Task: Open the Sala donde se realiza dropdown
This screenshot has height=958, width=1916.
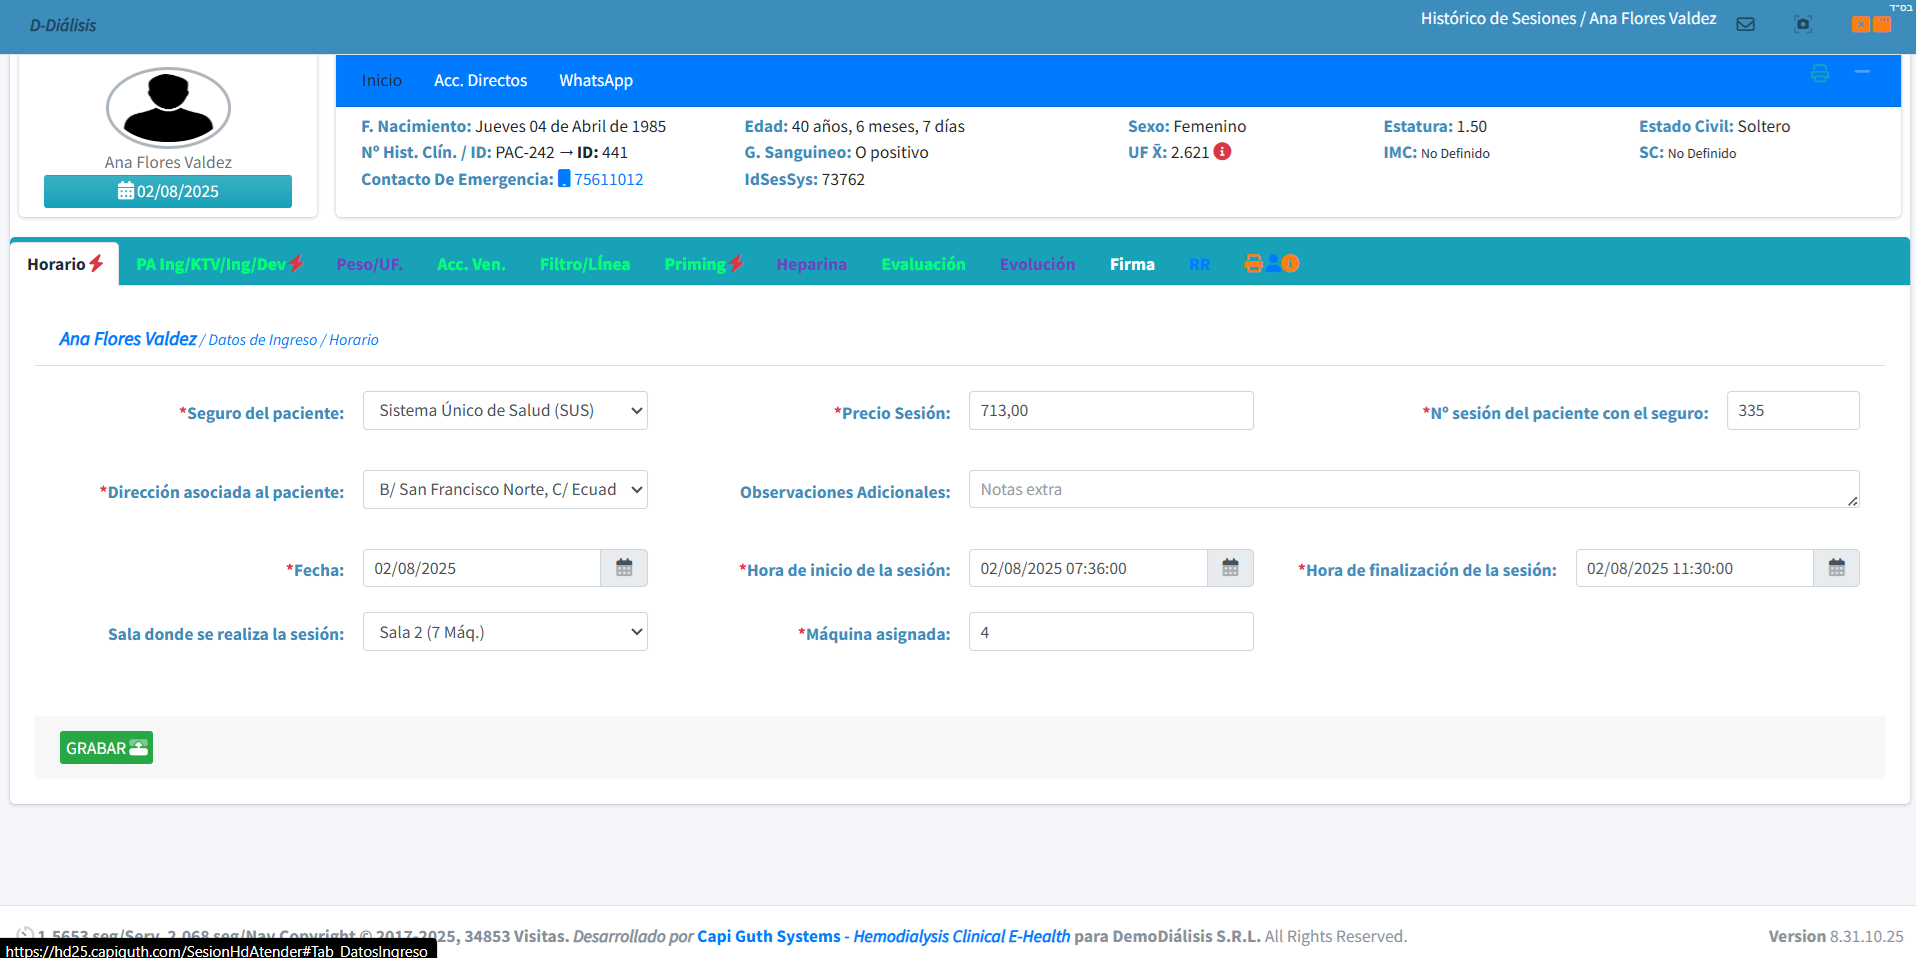Action: pyautogui.click(x=505, y=631)
